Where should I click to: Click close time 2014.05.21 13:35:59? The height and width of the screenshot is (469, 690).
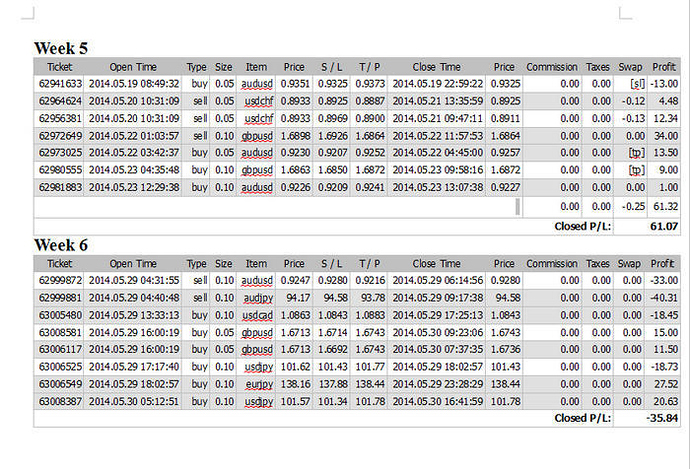point(437,101)
